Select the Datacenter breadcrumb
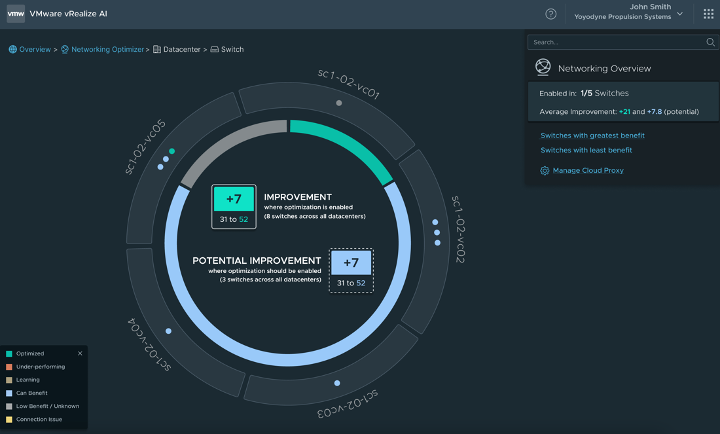 182,49
